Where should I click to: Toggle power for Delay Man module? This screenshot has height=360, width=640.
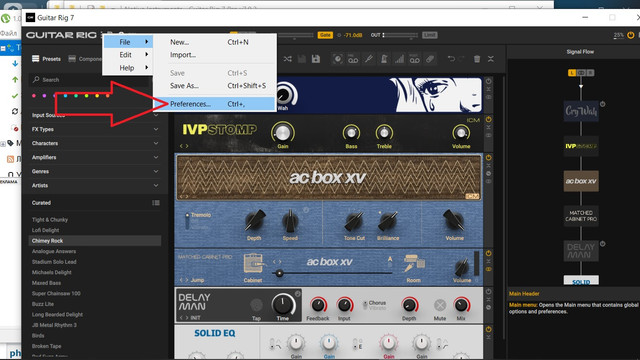(x=488, y=291)
